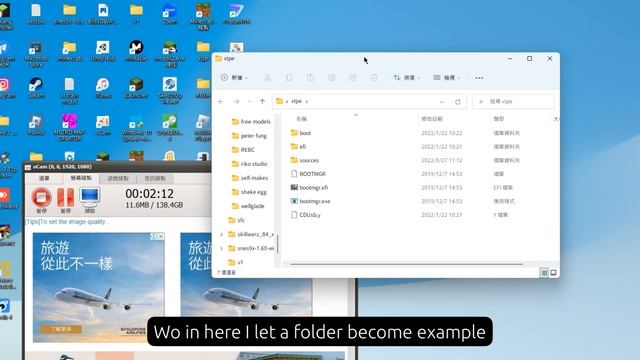Open the Microsoft Store desktop shortcut
This screenshot has height=360, width=640.
click(x=36, y=54)
